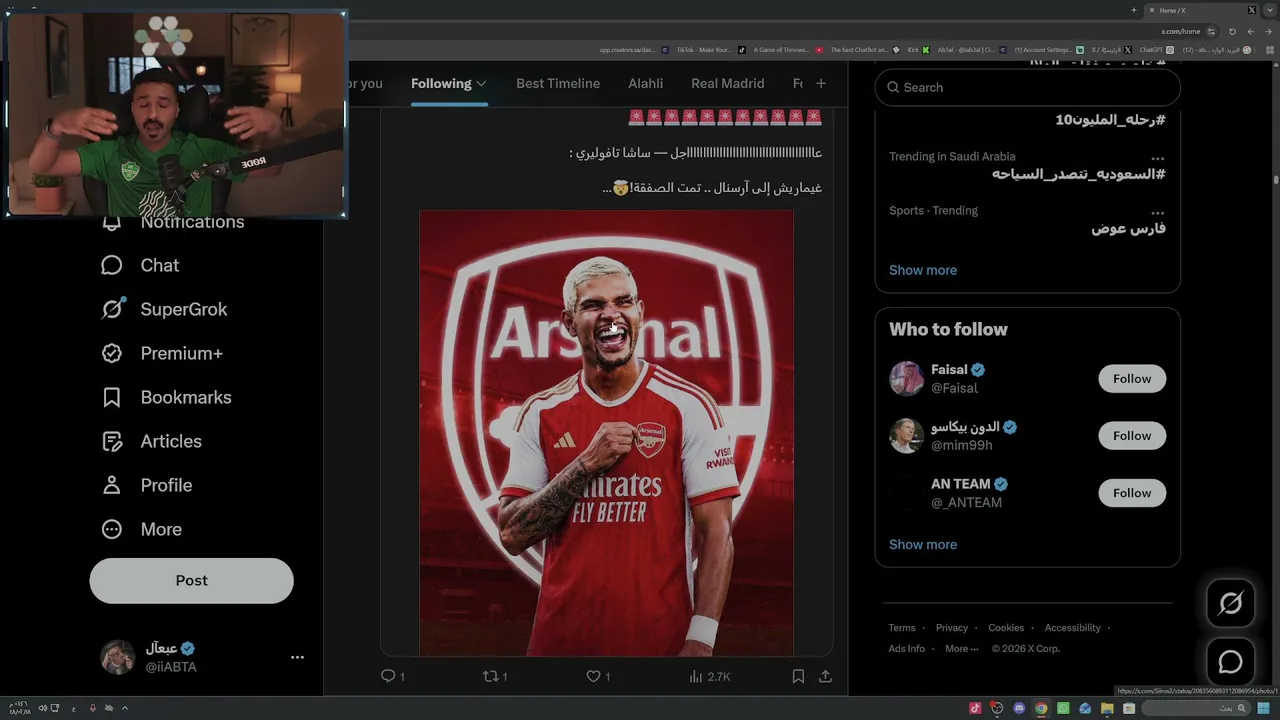This screenshot has height=720, width=1280.
Task: Click the X search field
Action: tap(1028, 87)
